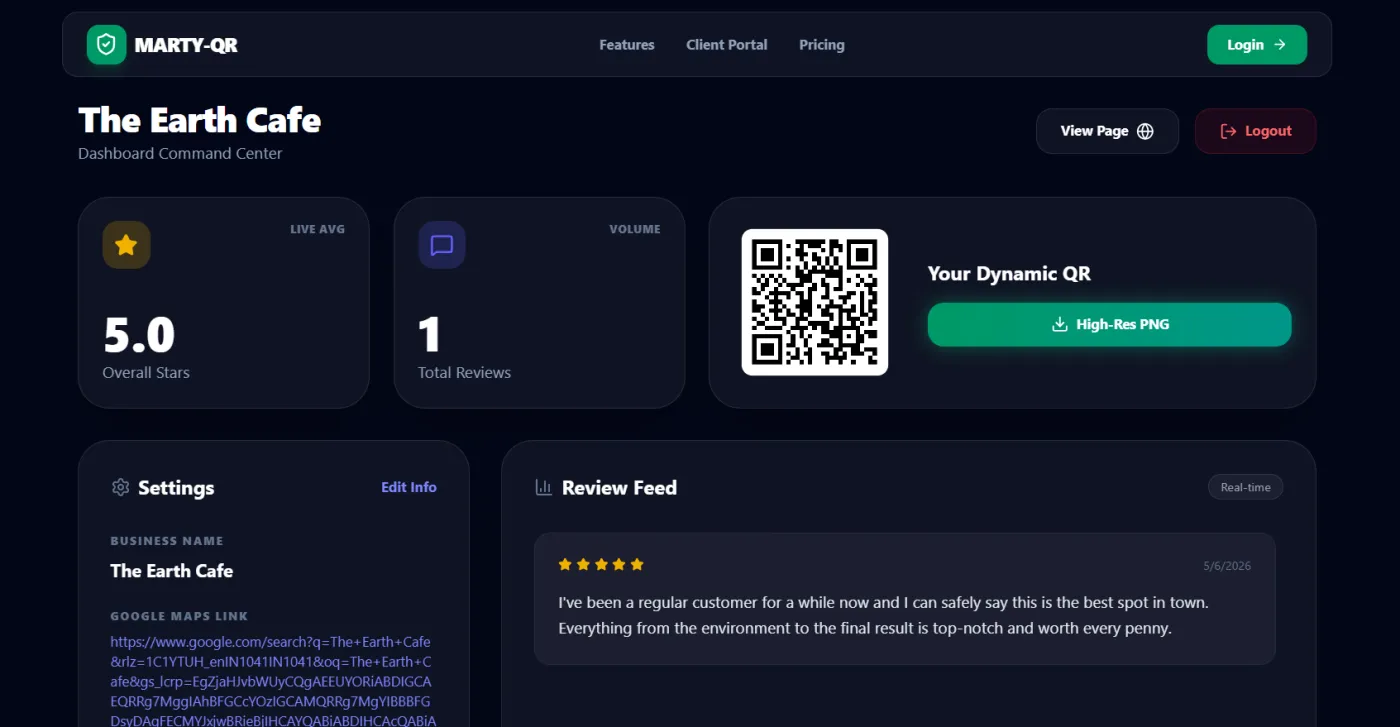This screenshot has height=727, width=1400.
Task: Click the bar chart icon beside Review Feed
Action: pyautogui.click(x=544, y=487)
